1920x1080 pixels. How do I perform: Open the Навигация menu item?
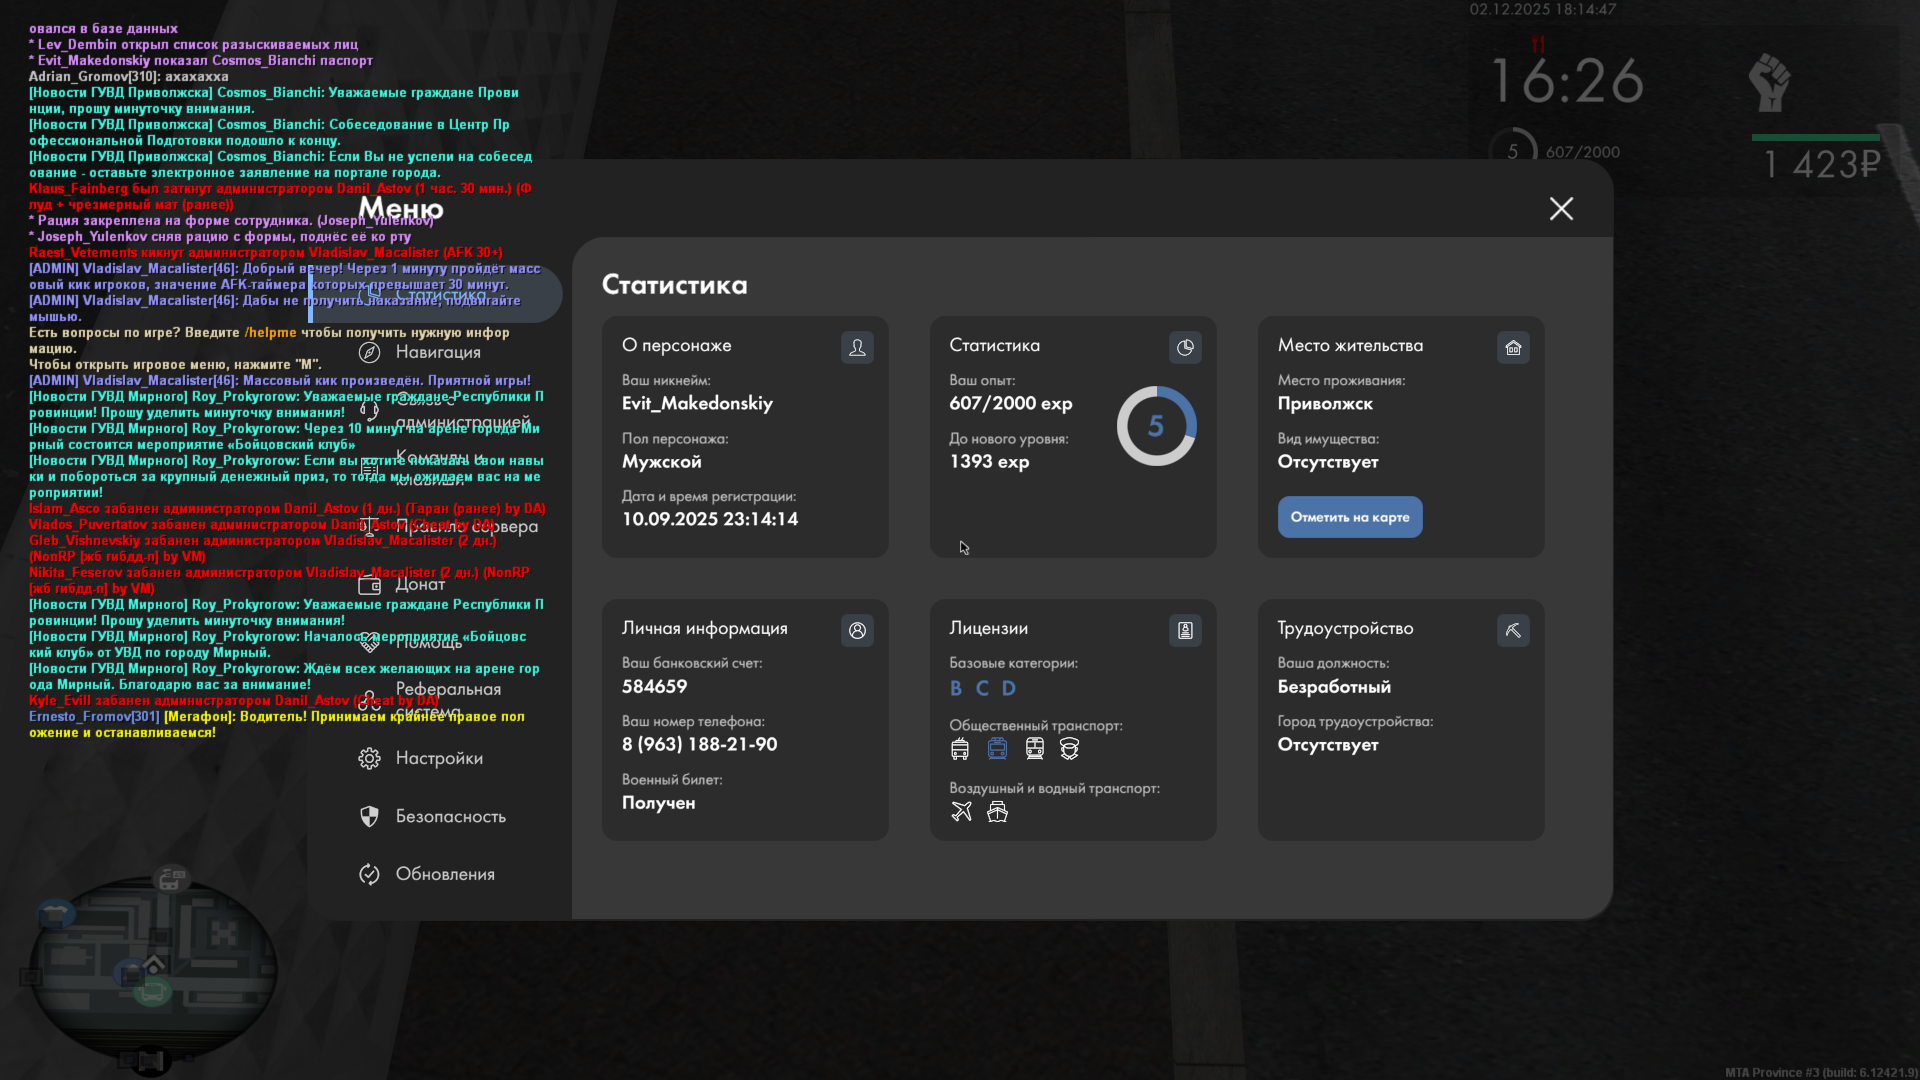(x=437, y=352)
